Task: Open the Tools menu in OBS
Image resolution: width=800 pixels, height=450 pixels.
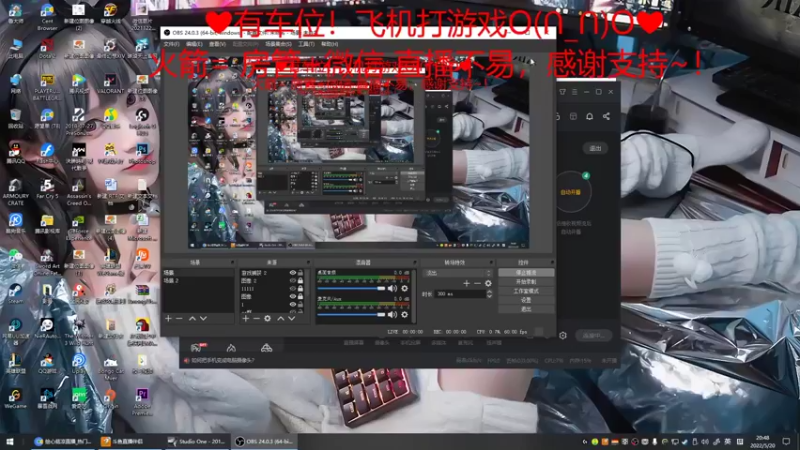Action: (x=306, y=44)
